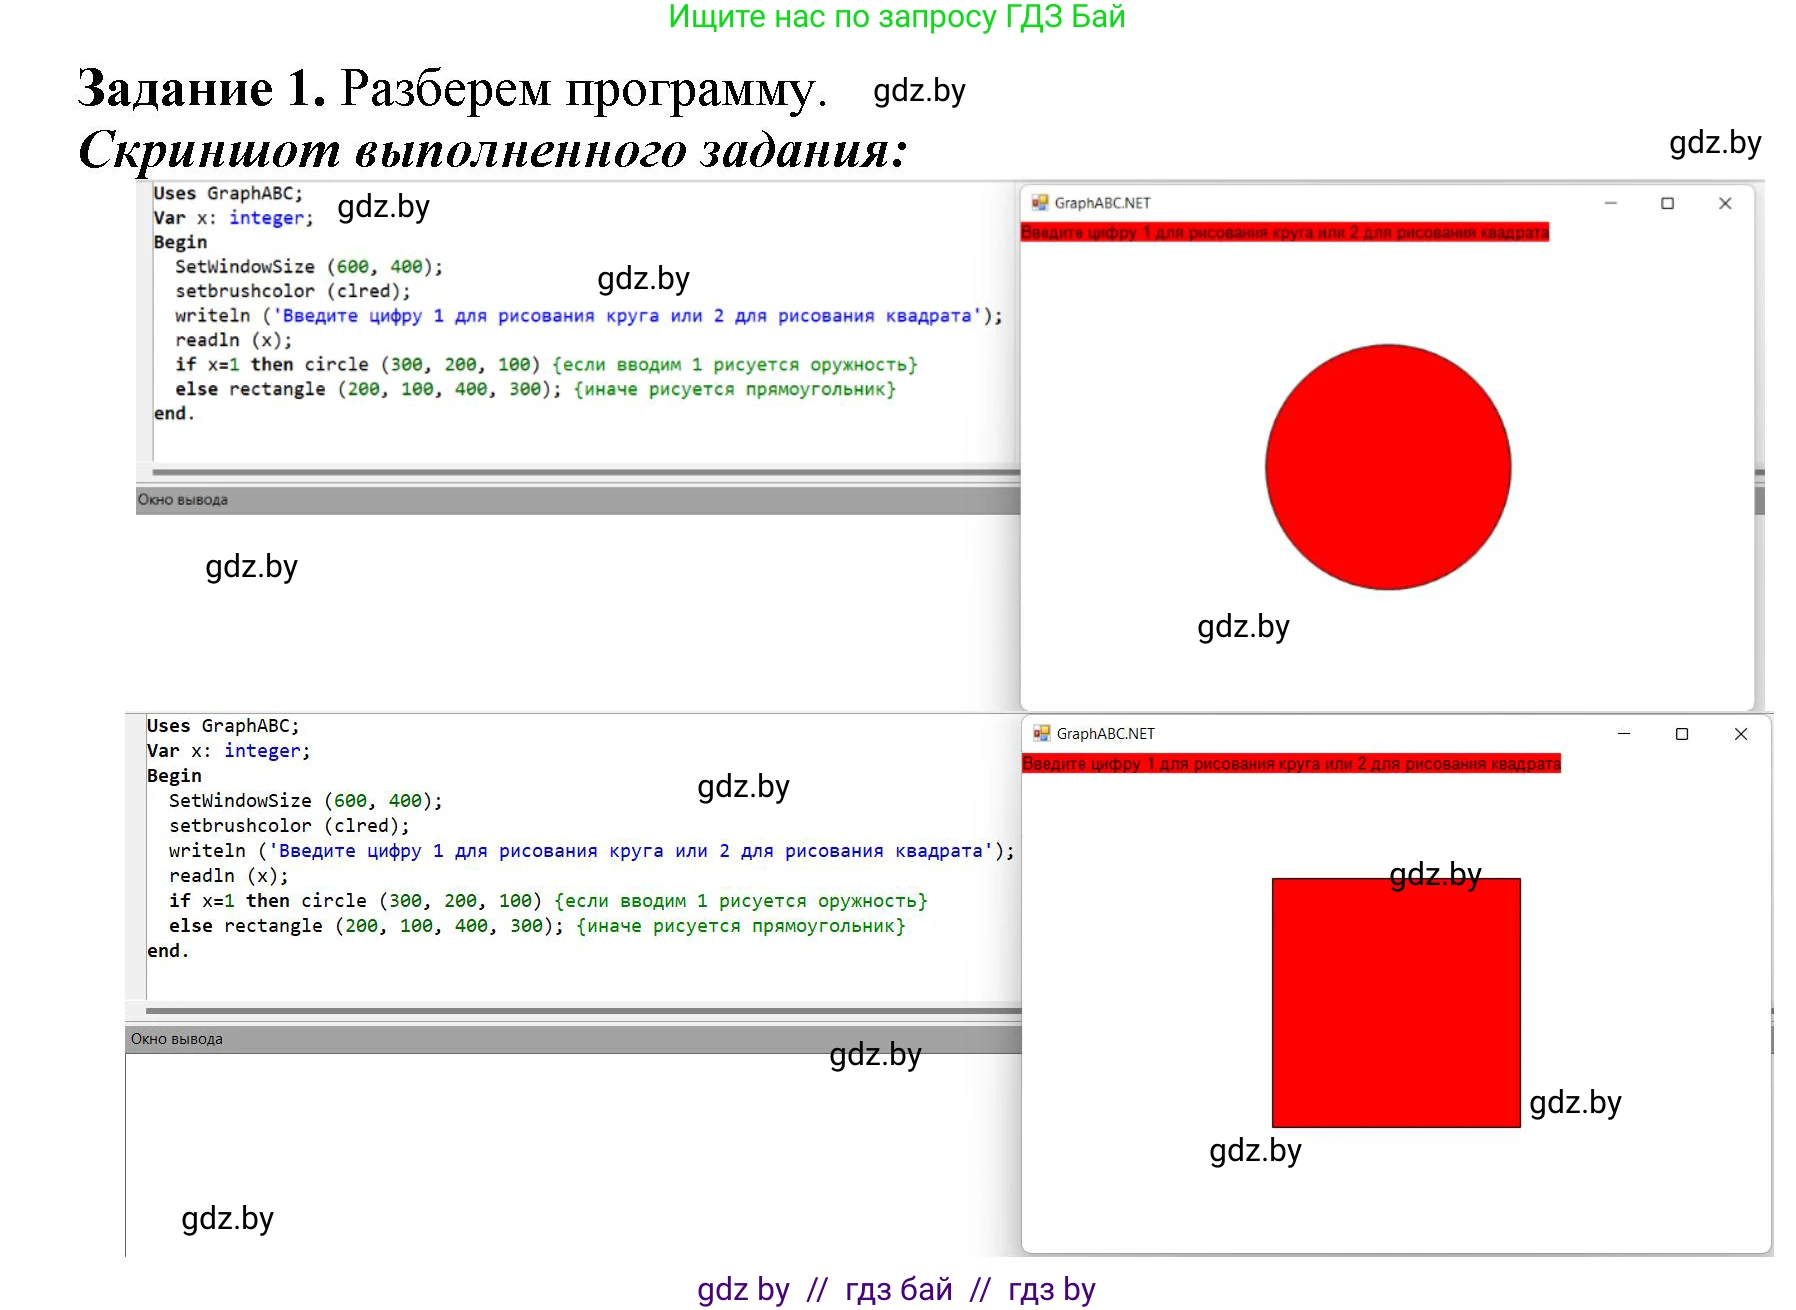The image size is (1796, 1310).
Task: Click the GraphABC.NET icon in the upper window
Action: pos(1040,203)
